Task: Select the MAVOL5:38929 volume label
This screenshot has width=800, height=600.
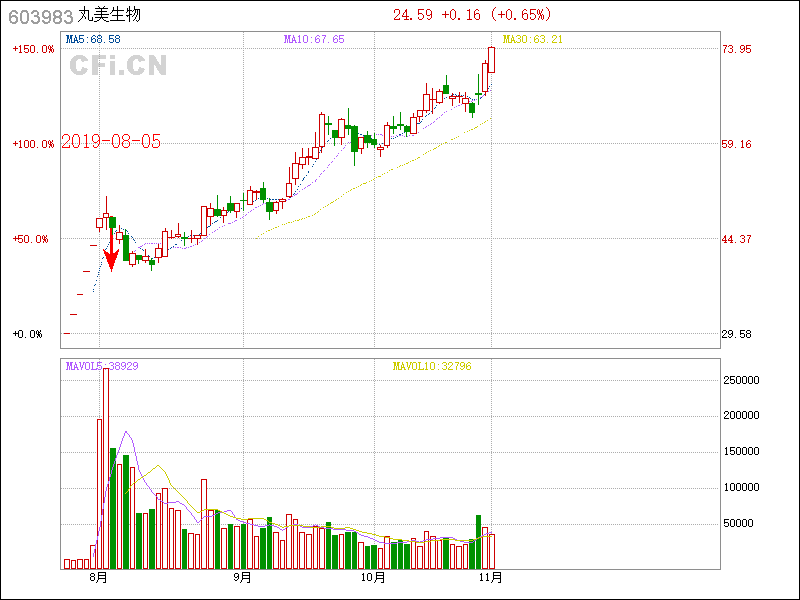Action: coord(102,366)
